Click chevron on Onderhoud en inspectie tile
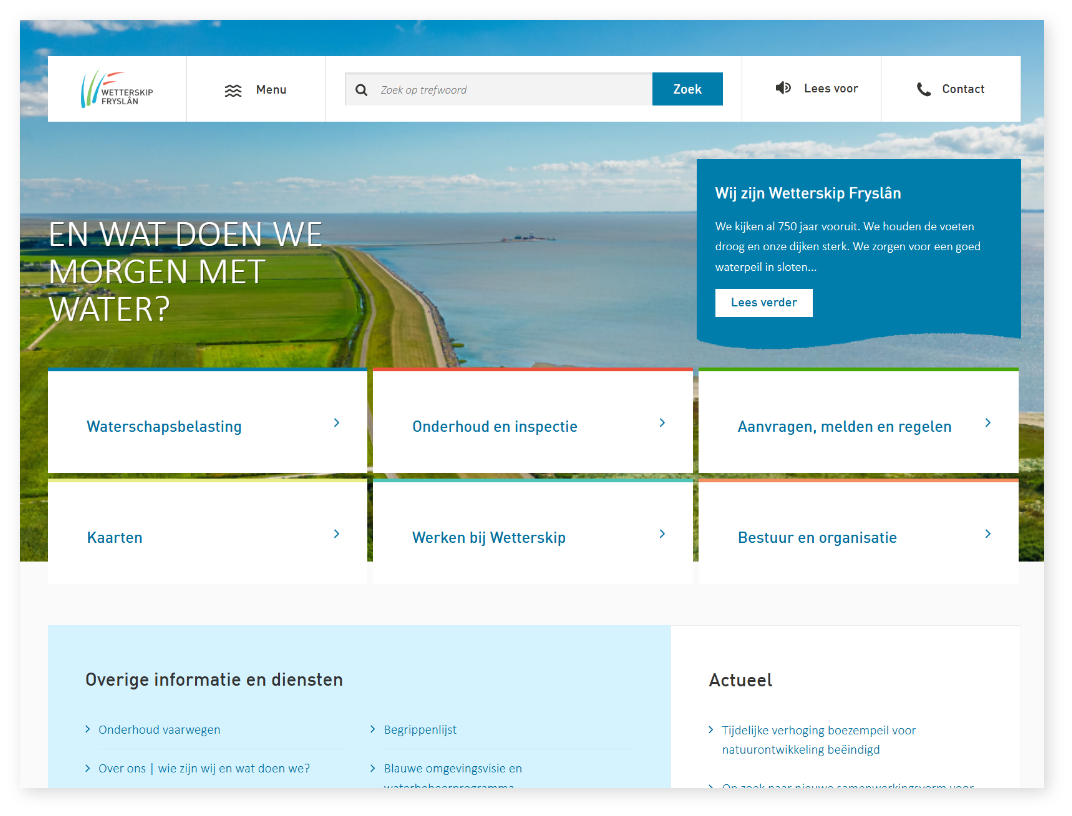 (662, 423)
